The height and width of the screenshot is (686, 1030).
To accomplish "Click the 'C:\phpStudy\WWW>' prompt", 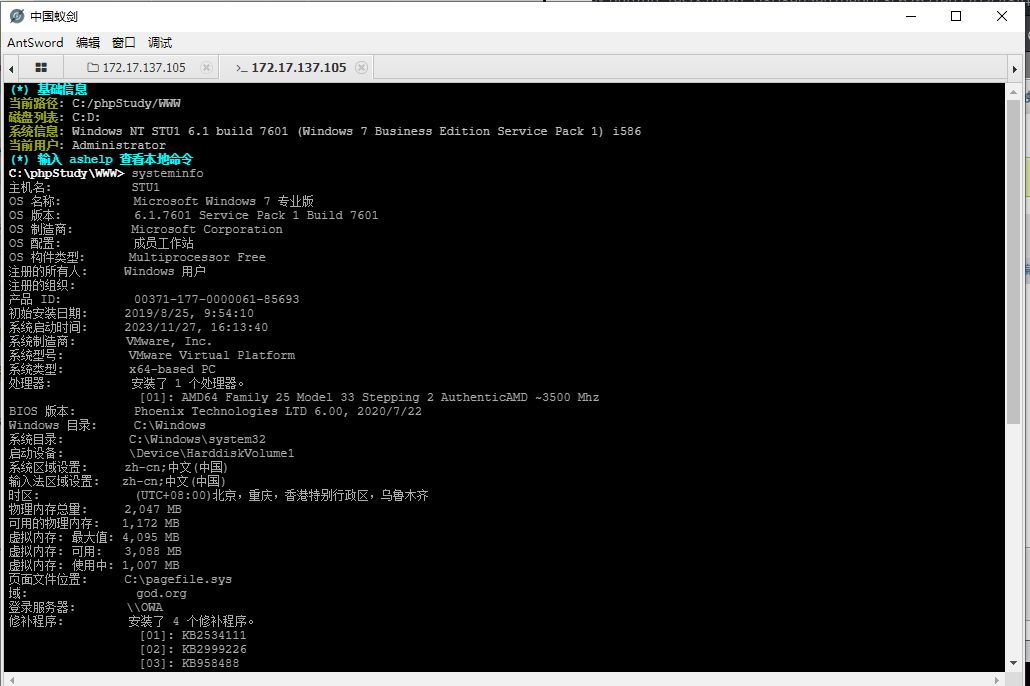I will pyautogui.click(x=66, y=173).
